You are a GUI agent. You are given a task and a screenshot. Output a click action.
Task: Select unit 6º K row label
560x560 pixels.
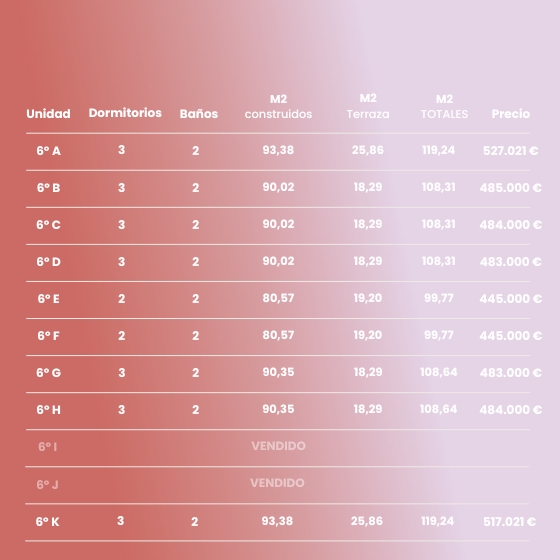48,522
